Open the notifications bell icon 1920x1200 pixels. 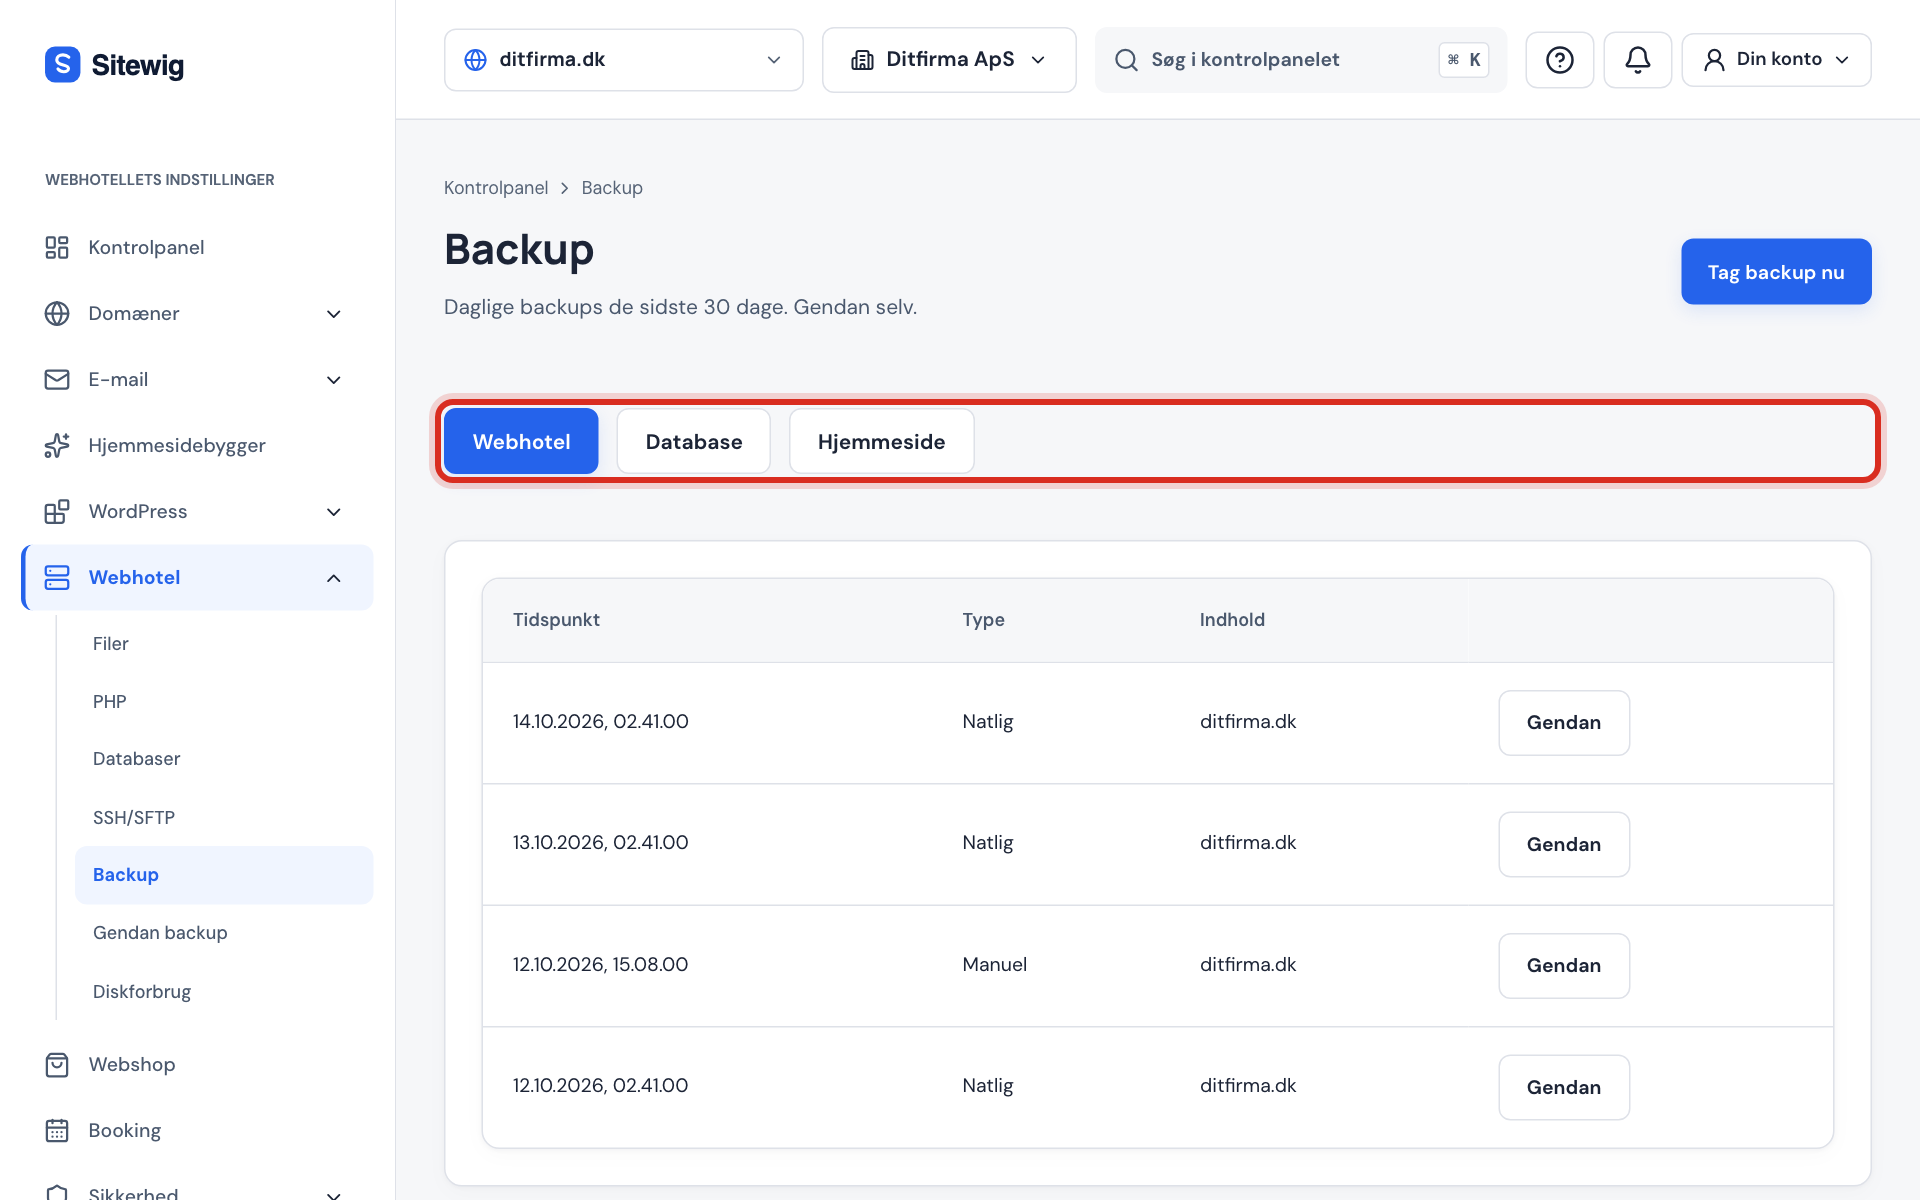1637,60
